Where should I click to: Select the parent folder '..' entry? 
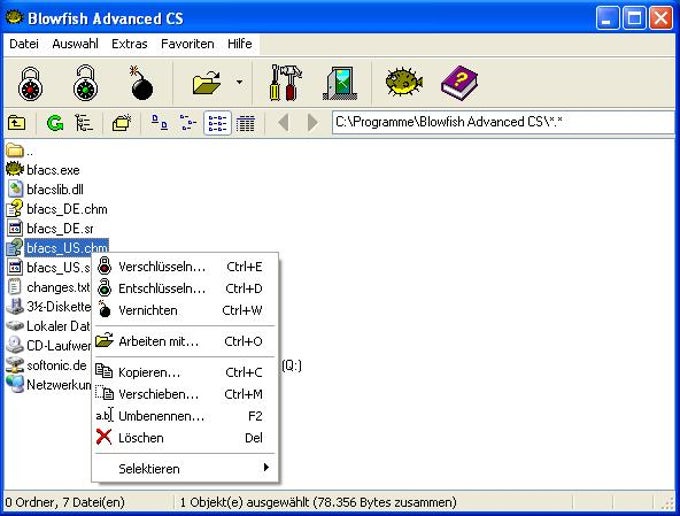pyautogui.click(x=20, y=151)
